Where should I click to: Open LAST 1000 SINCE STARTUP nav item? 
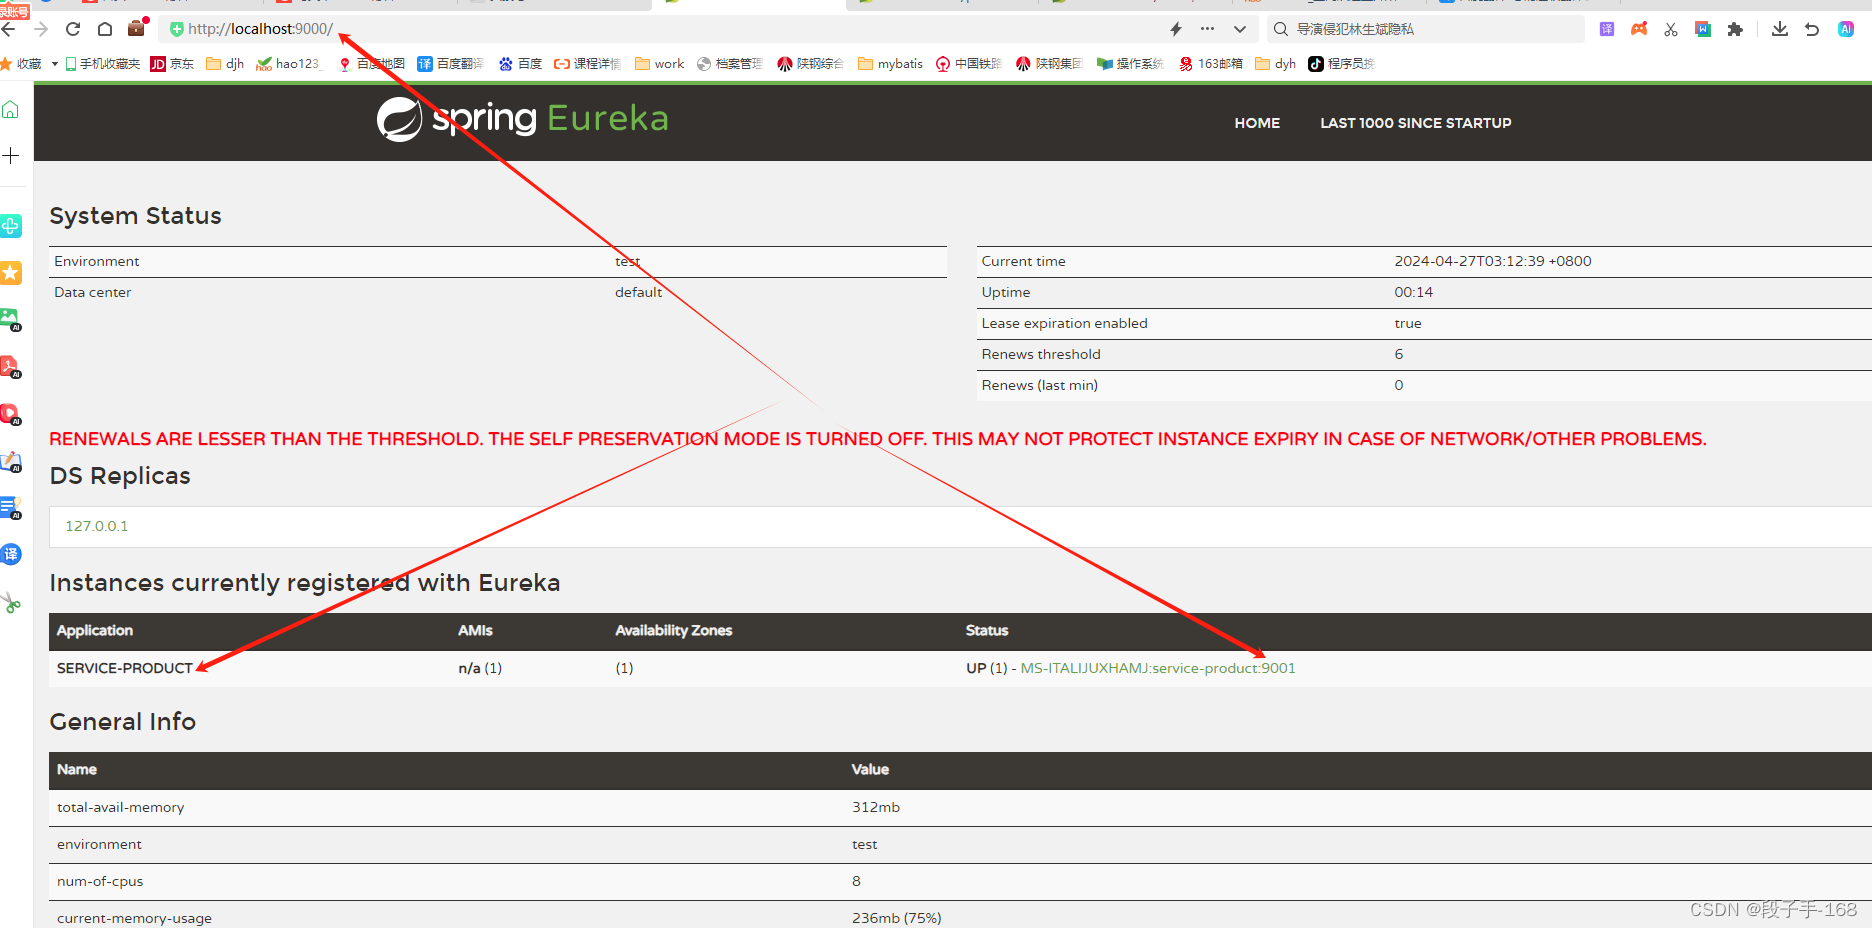tap(1416, 123)
